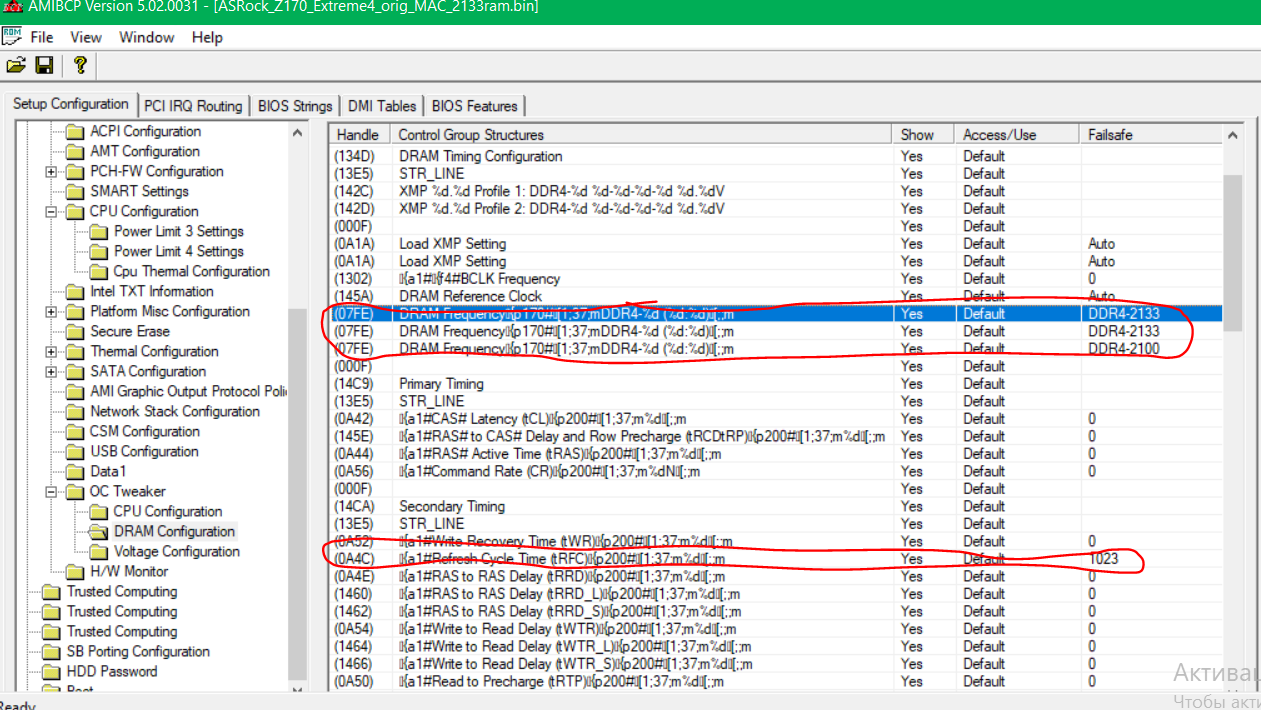The height and width of the screenshot is (710, 1261).
Task: Select Power Limit 4 Settings item
Action: click(x=179, y=251)
